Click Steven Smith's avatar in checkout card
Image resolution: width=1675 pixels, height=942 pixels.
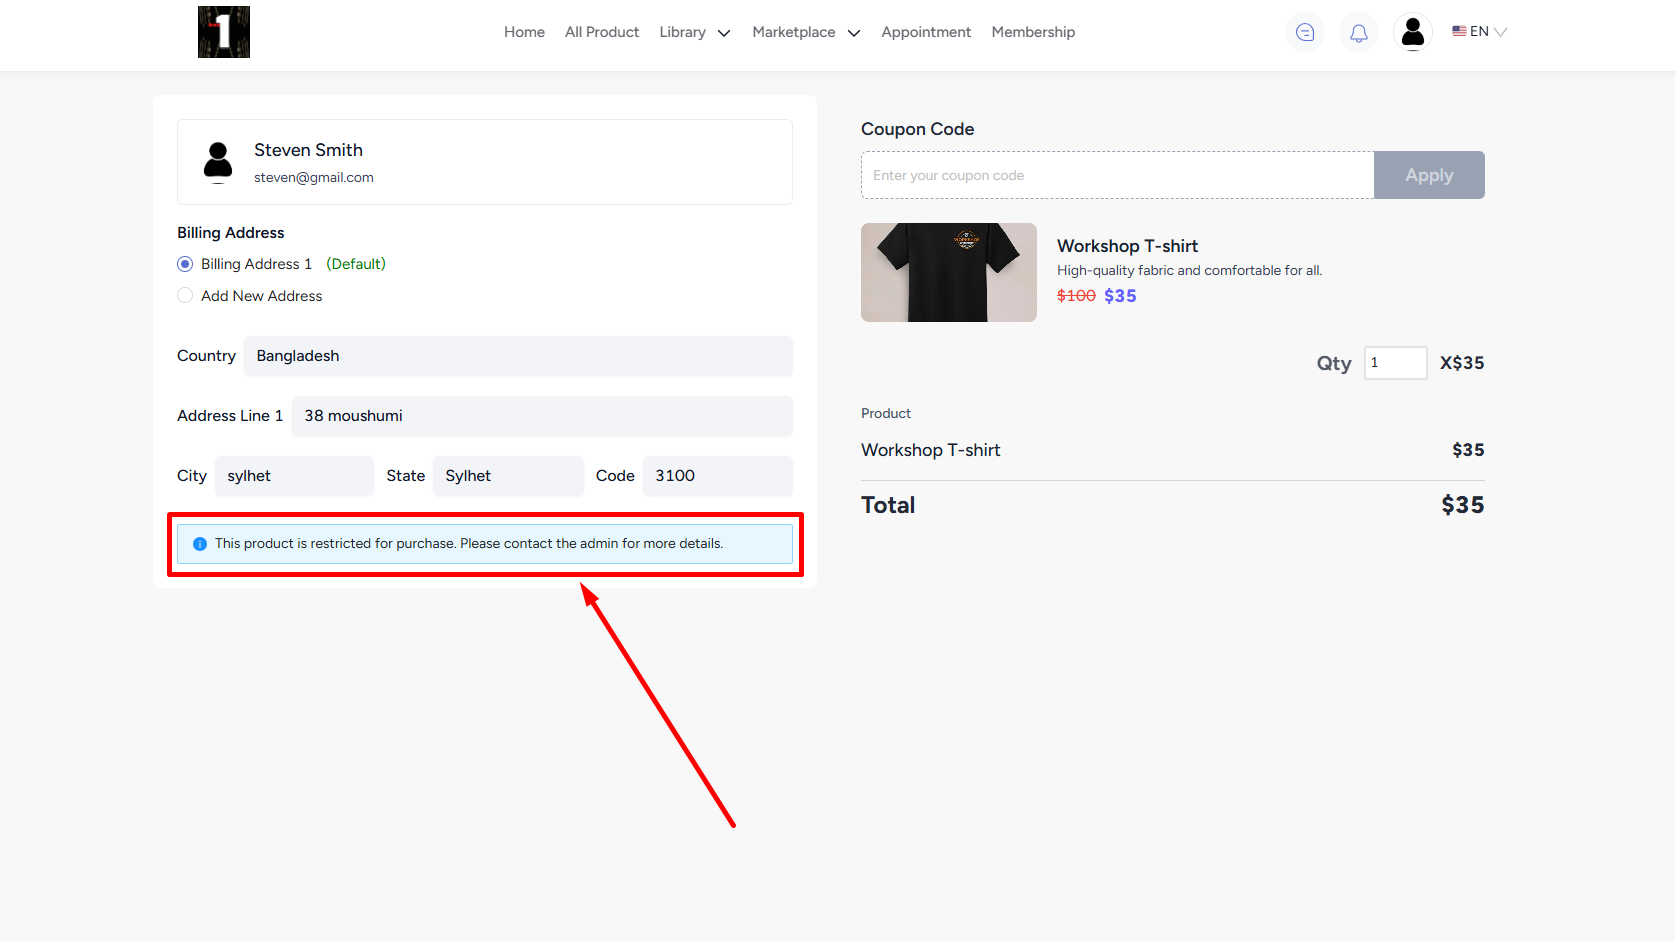218,162
